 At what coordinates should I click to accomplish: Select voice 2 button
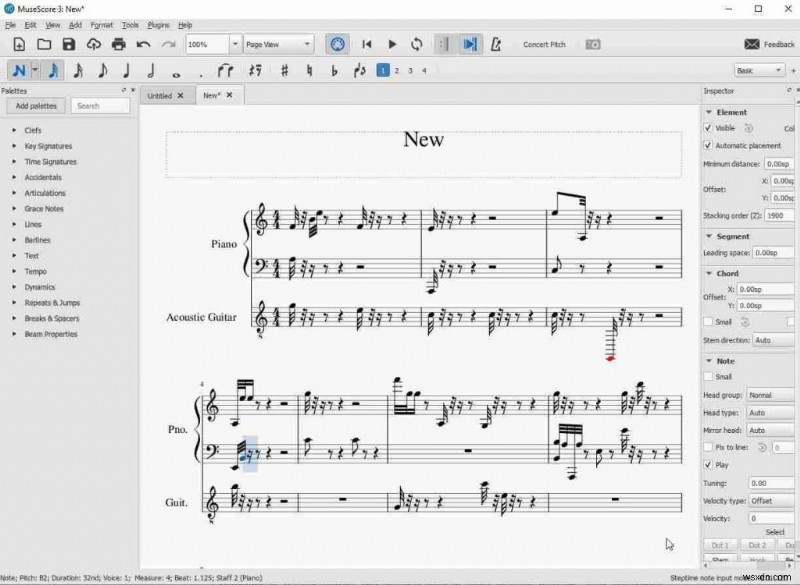point(396,71)
